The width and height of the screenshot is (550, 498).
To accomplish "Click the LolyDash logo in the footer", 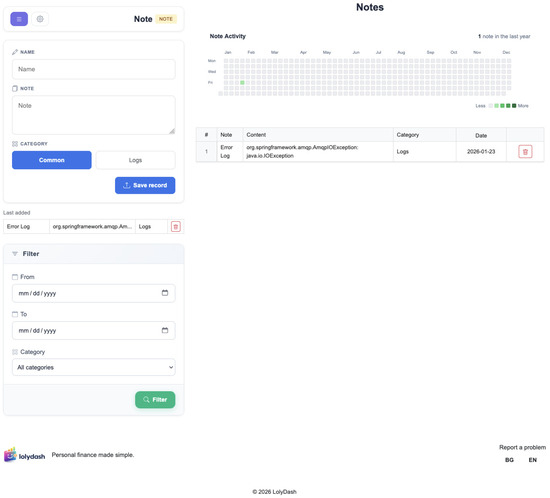I will [25, 455].
